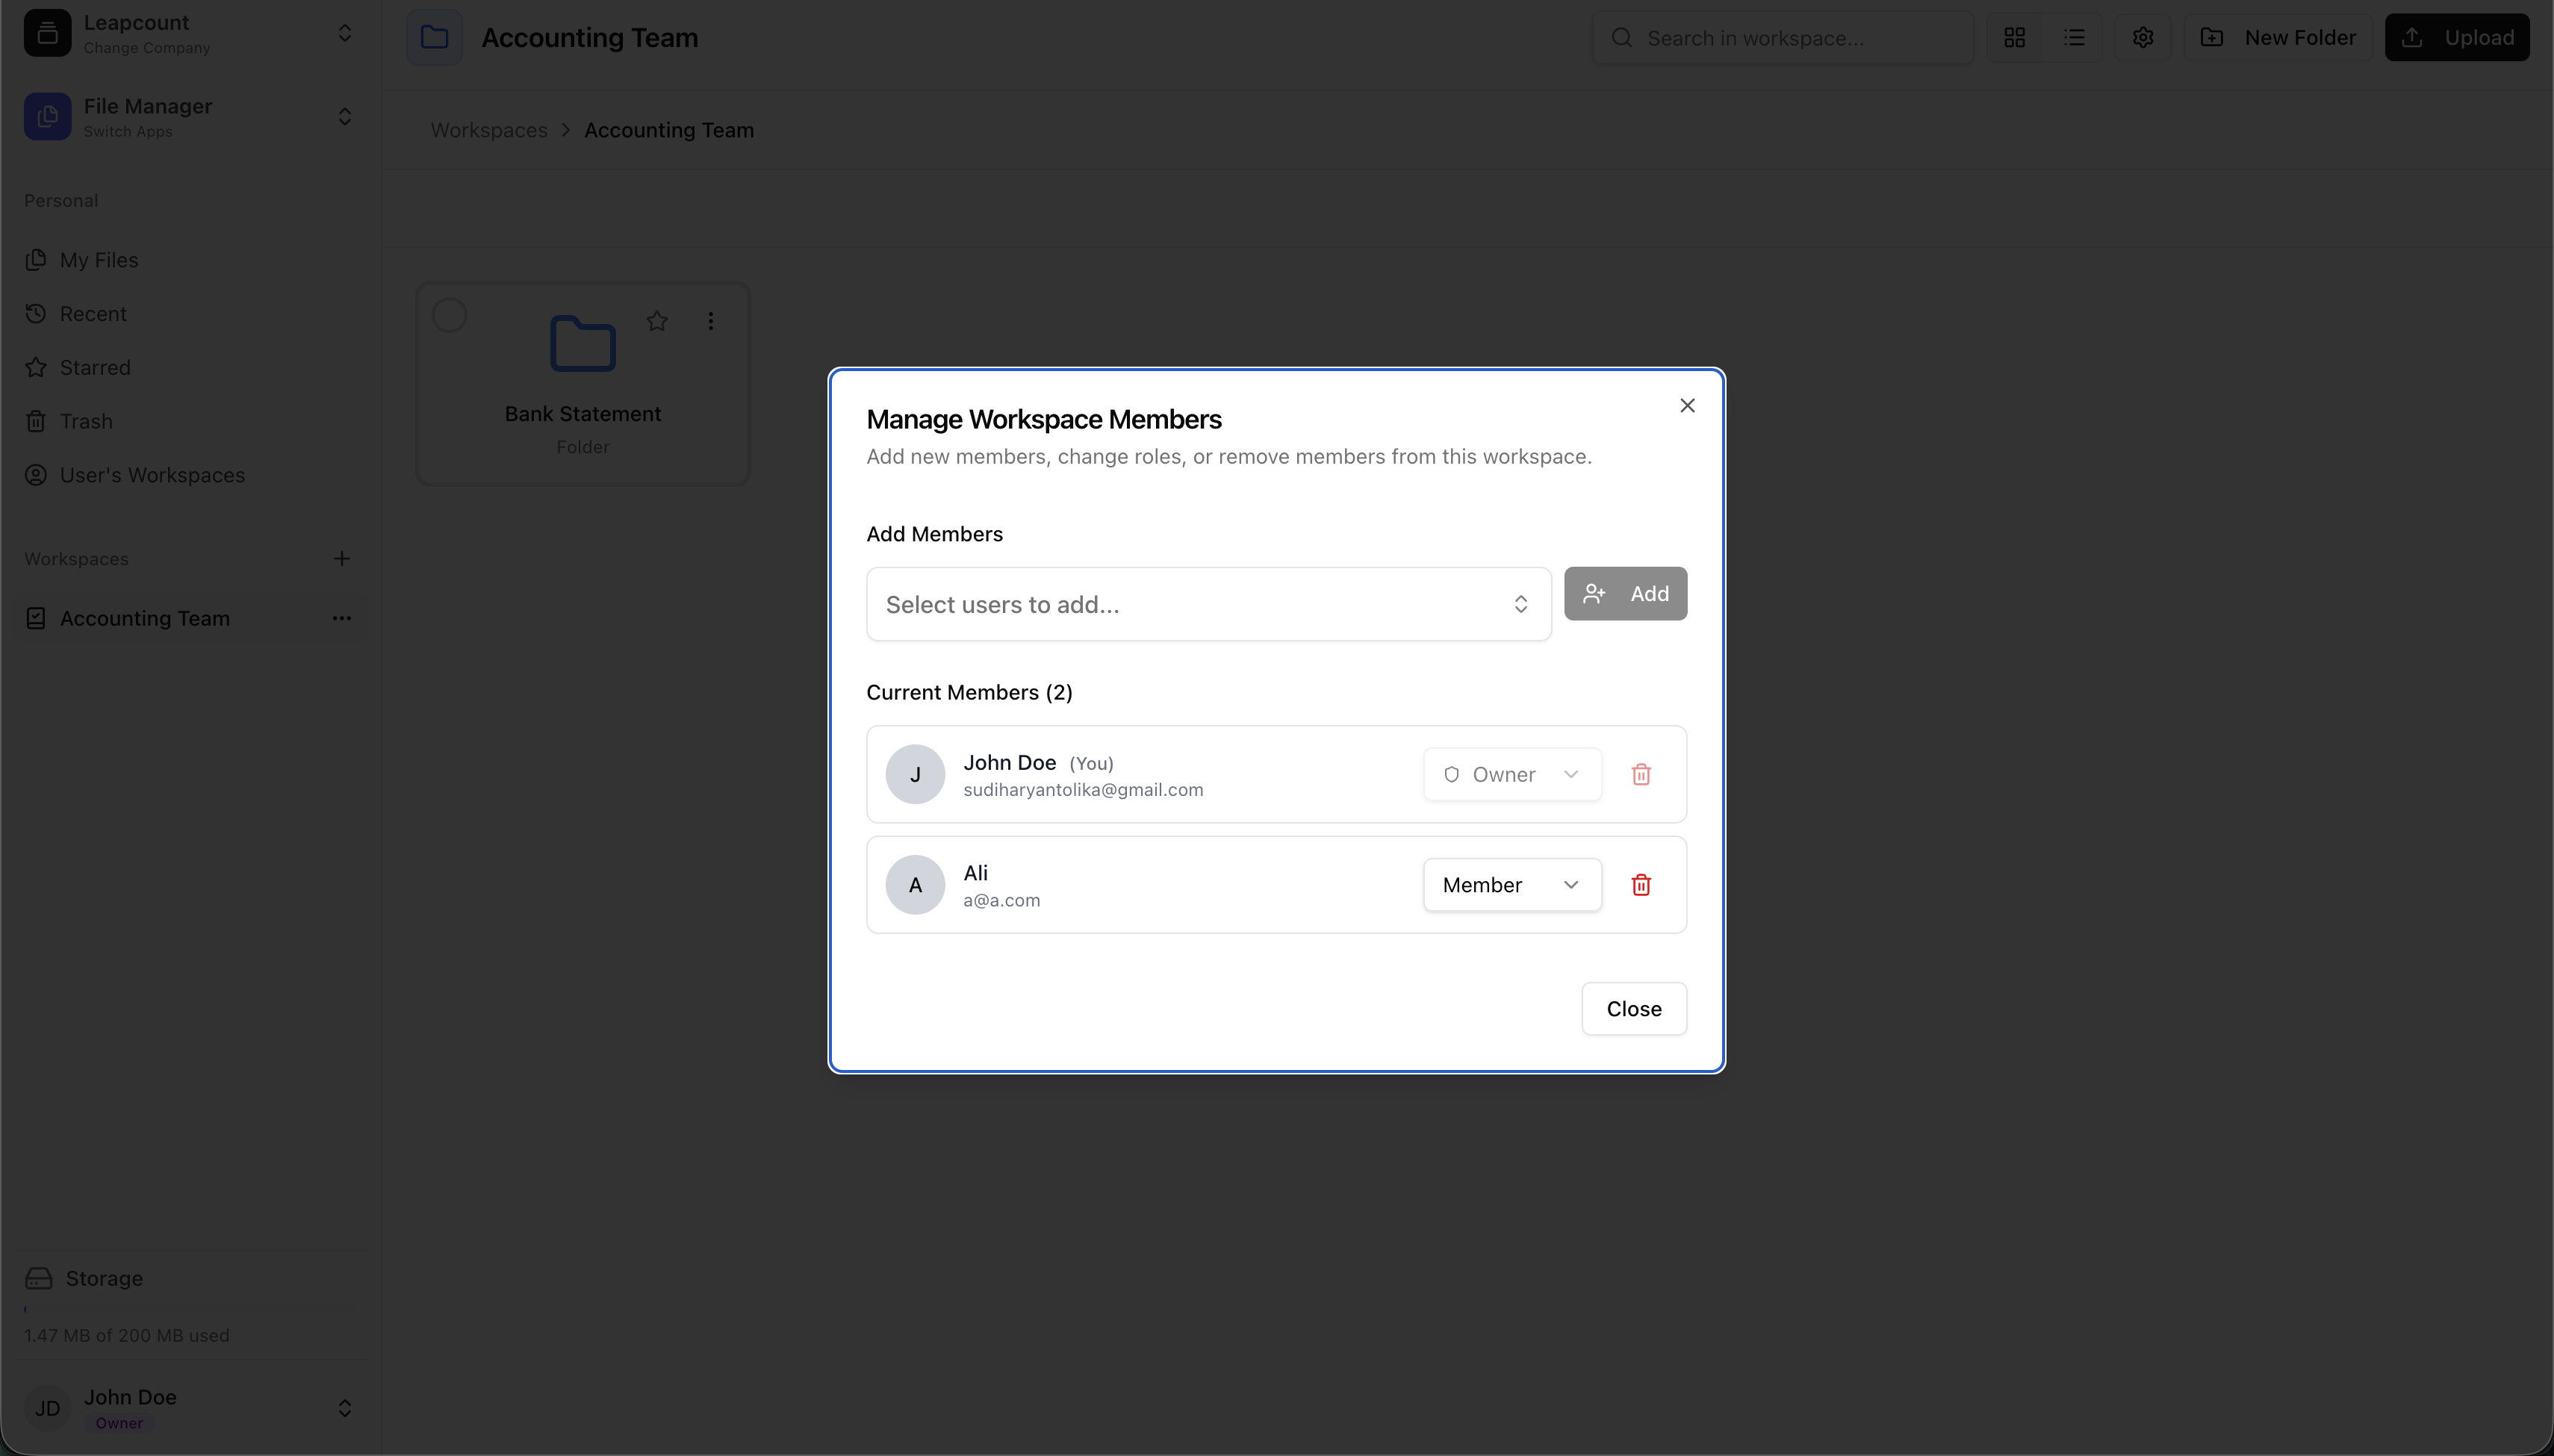Open the Bank Statement folder options menu
This screenshot has width=2554, height=1456.
tap(710, 320)
